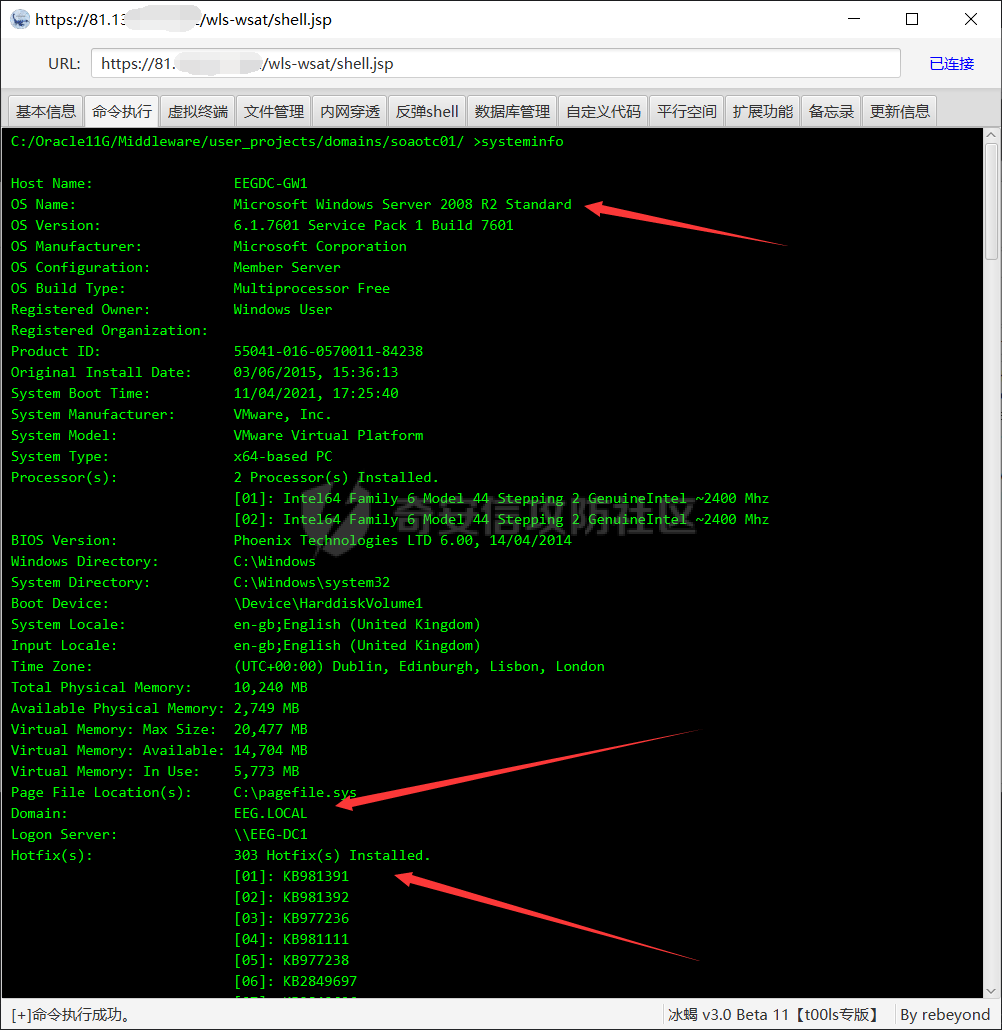Maximize the shell window
Image resolution: width=1002 pixels, height=1030 pixels.
pos(912,19)
